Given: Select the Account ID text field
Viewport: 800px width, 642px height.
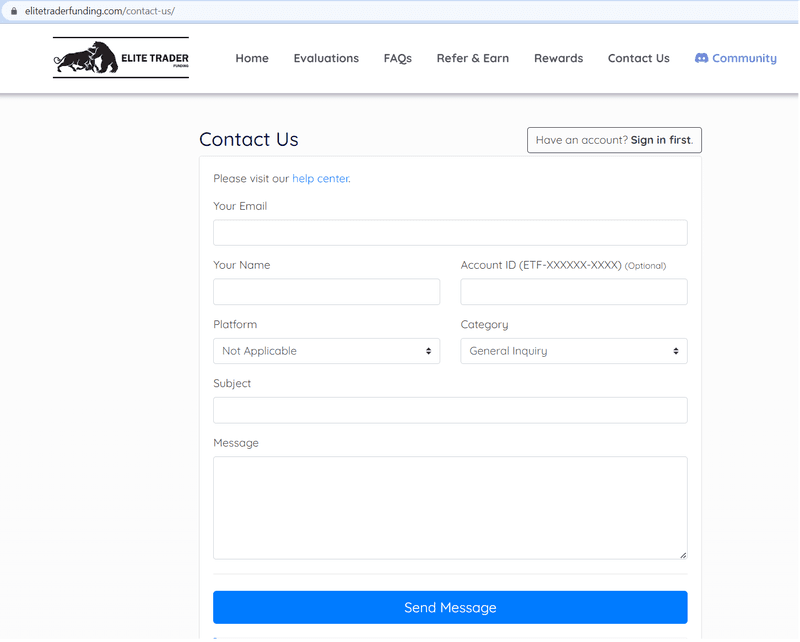Looking at the screenshot, I should pos(574,292).
